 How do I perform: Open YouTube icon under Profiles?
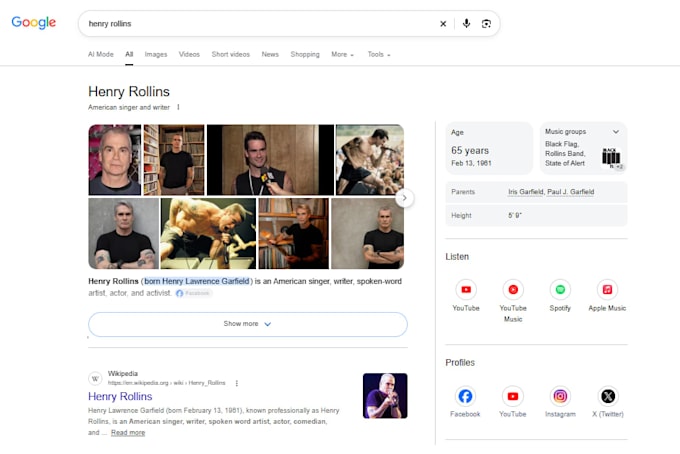(513, 396)
